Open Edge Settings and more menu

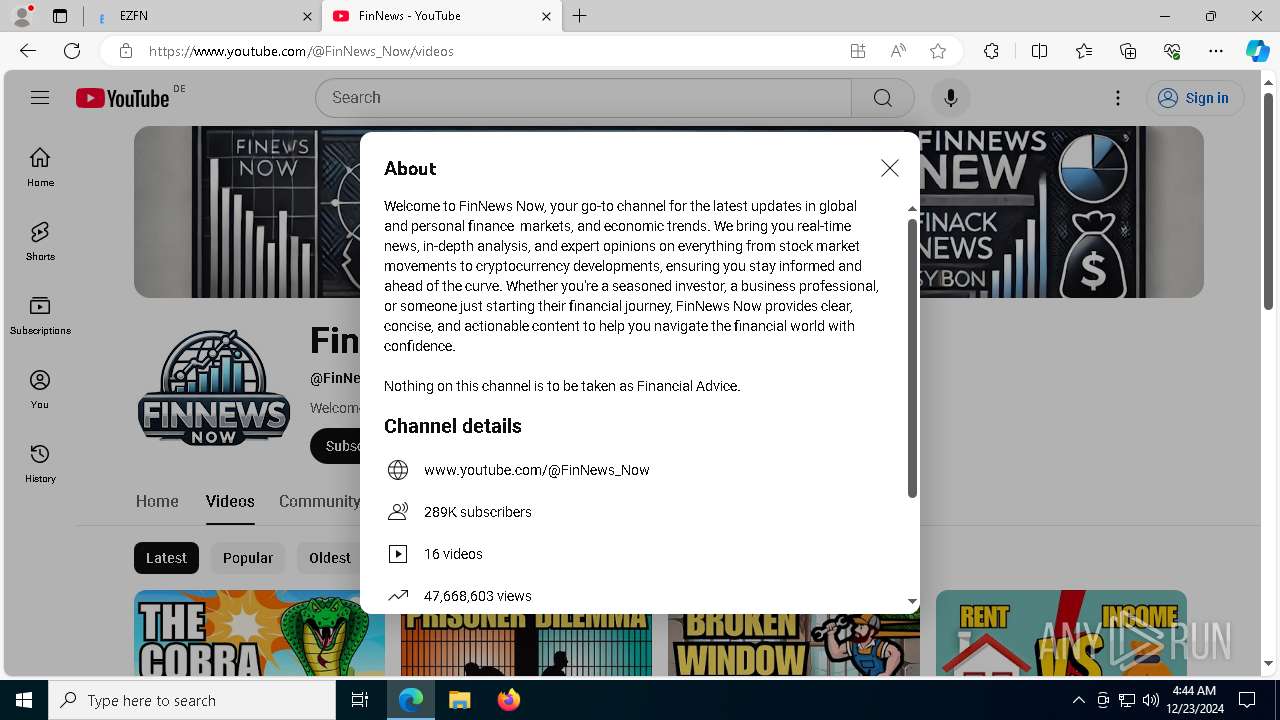click(x=1216, y=51)
